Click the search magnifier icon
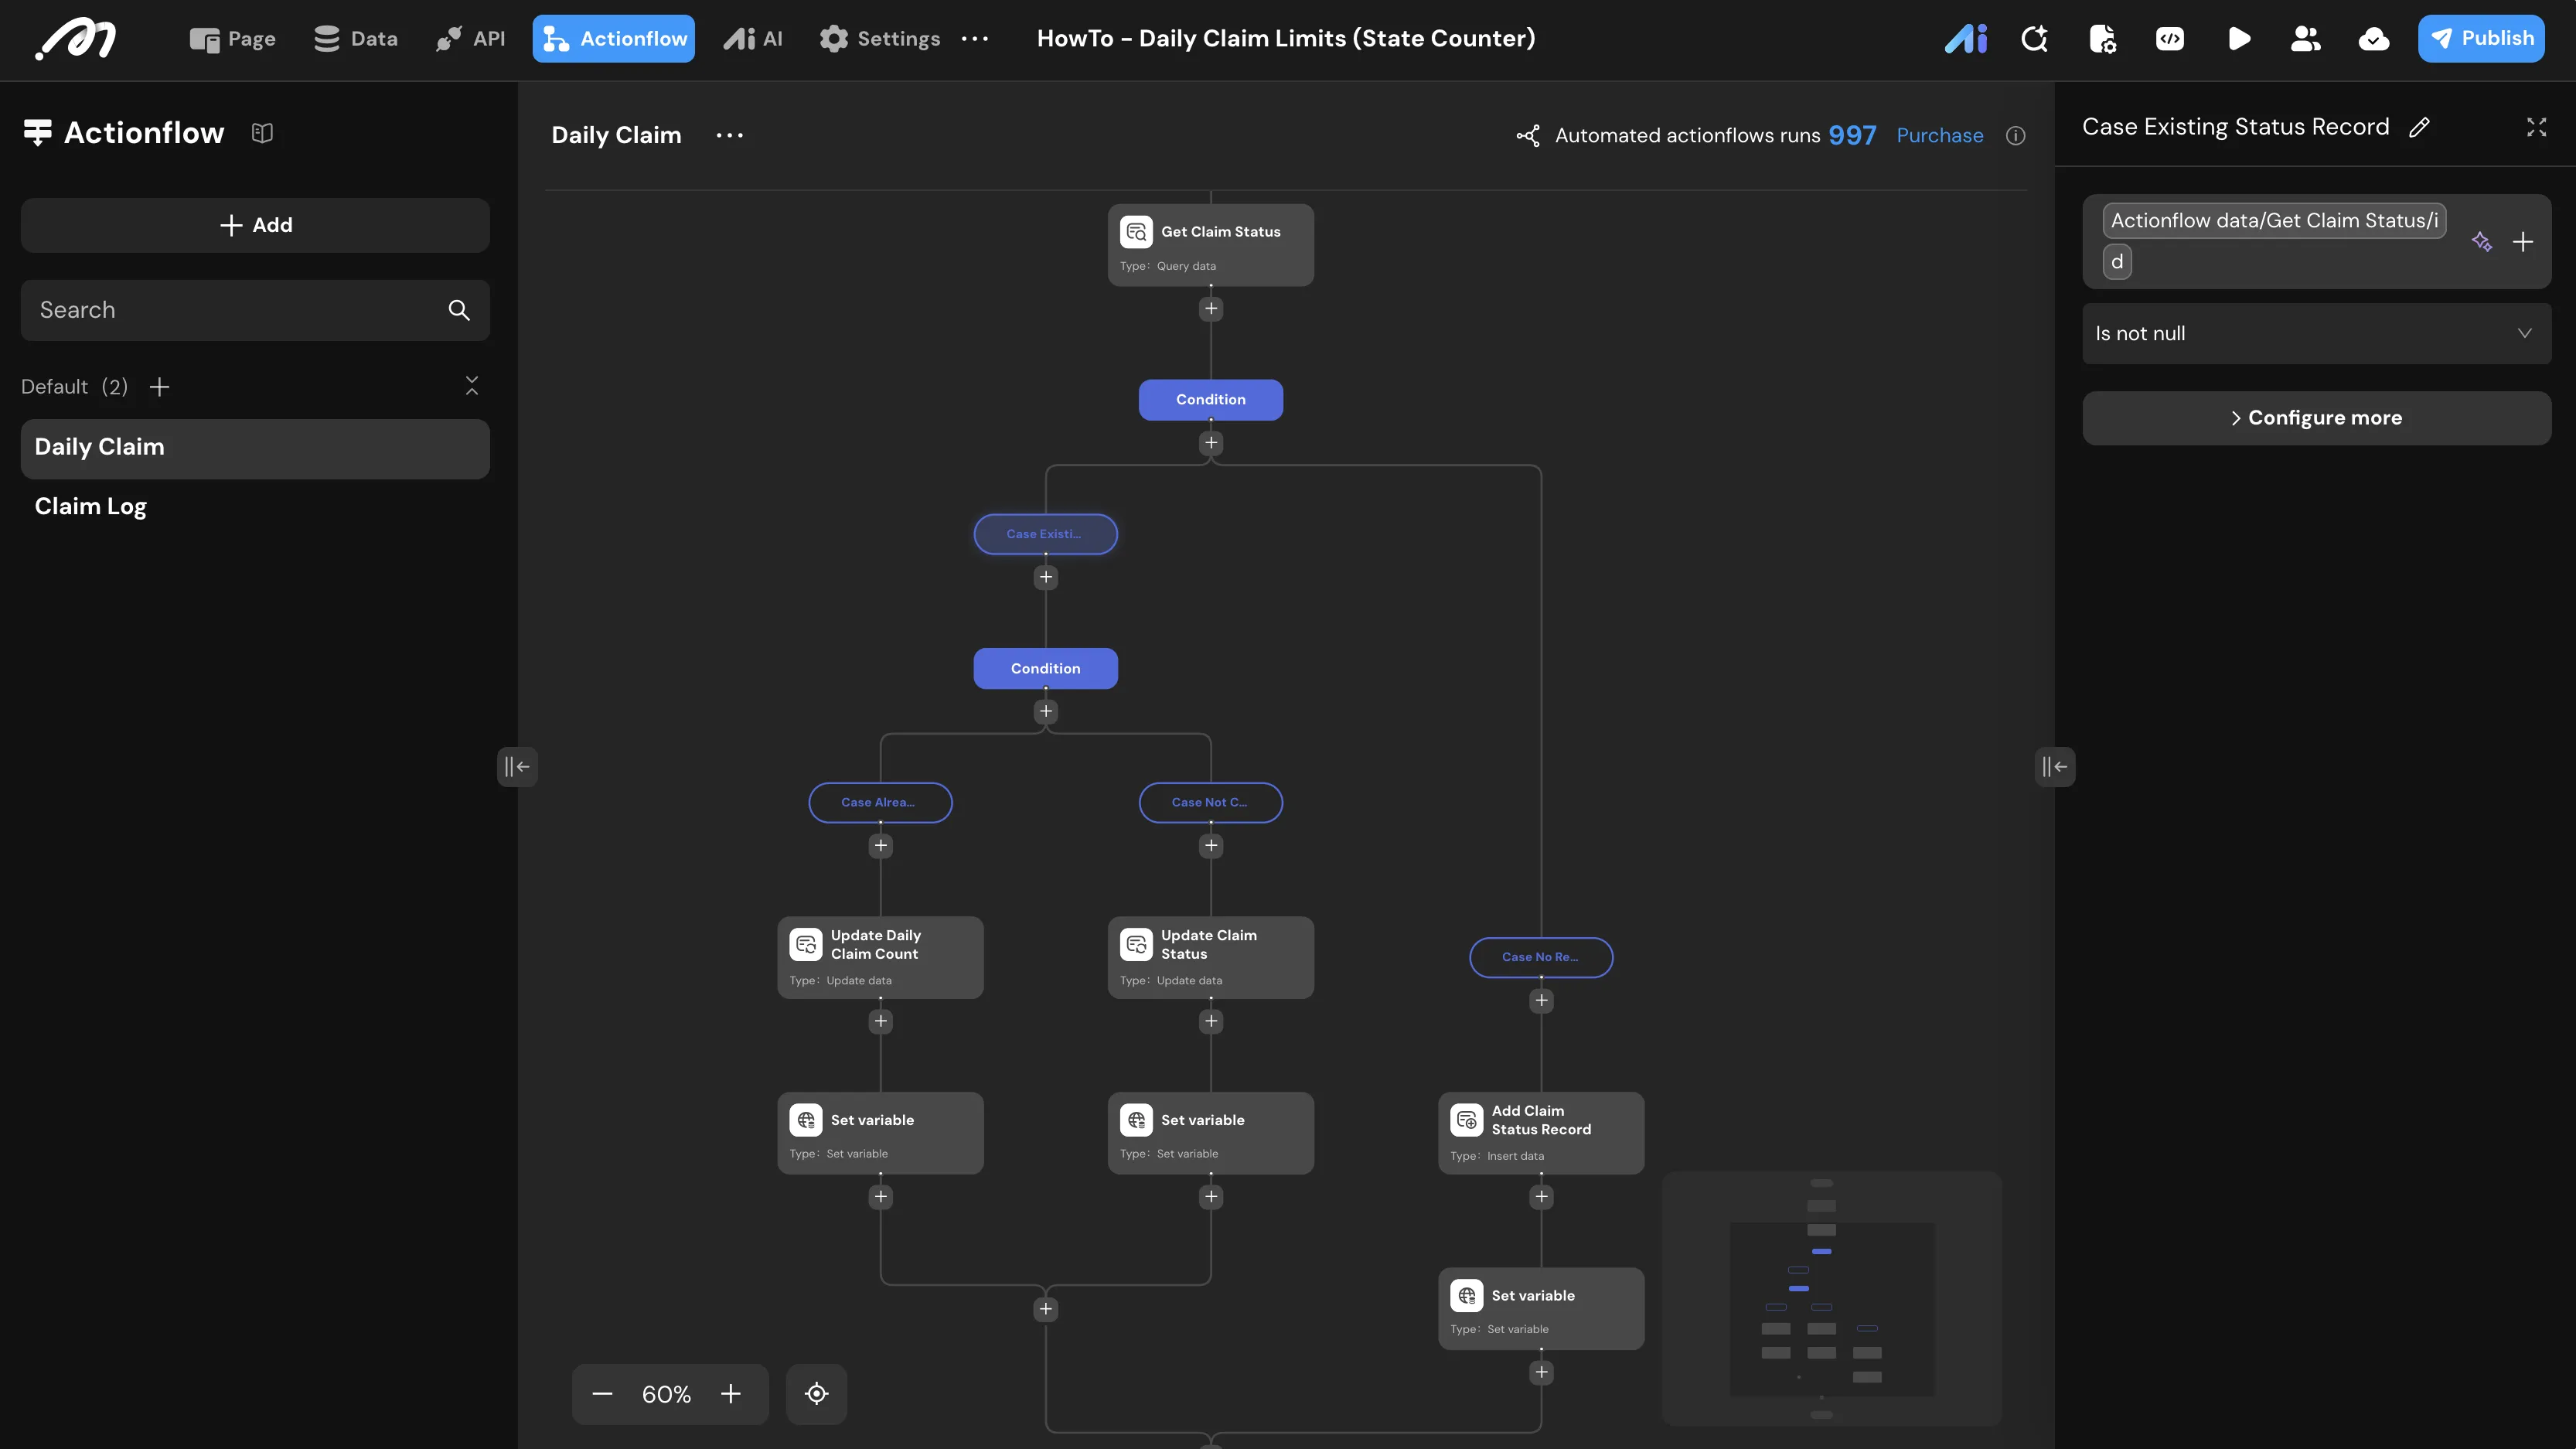Viewport: 2576px width, 1449px height. click(459, 310)
